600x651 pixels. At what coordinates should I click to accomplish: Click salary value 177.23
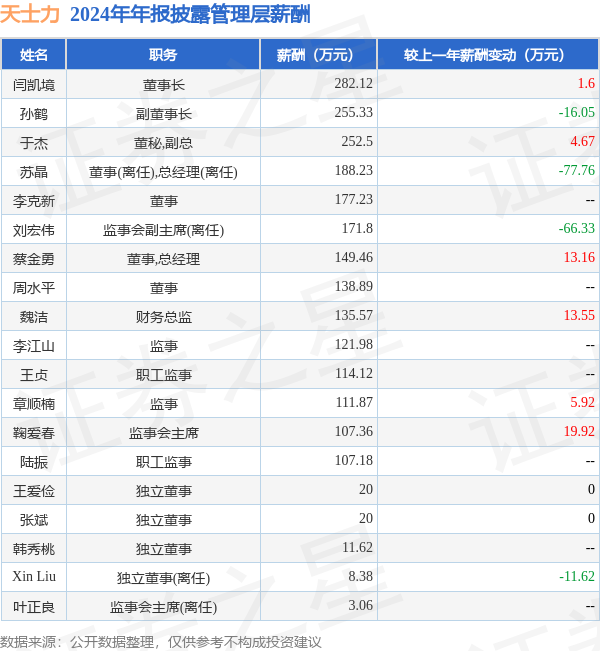pos(354,199)
